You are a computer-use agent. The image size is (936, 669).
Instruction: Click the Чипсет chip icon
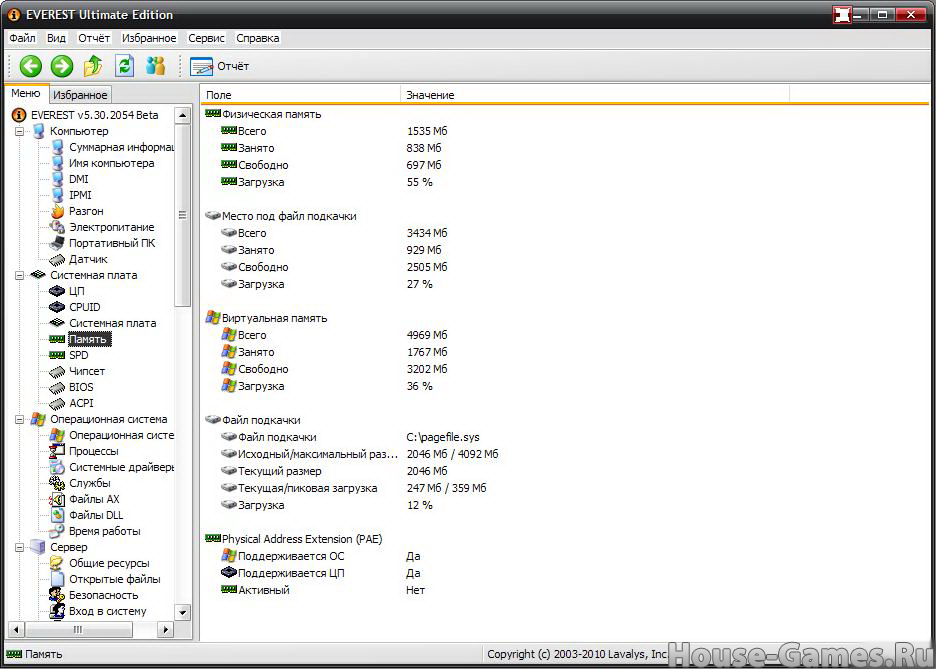coord(57,371)
